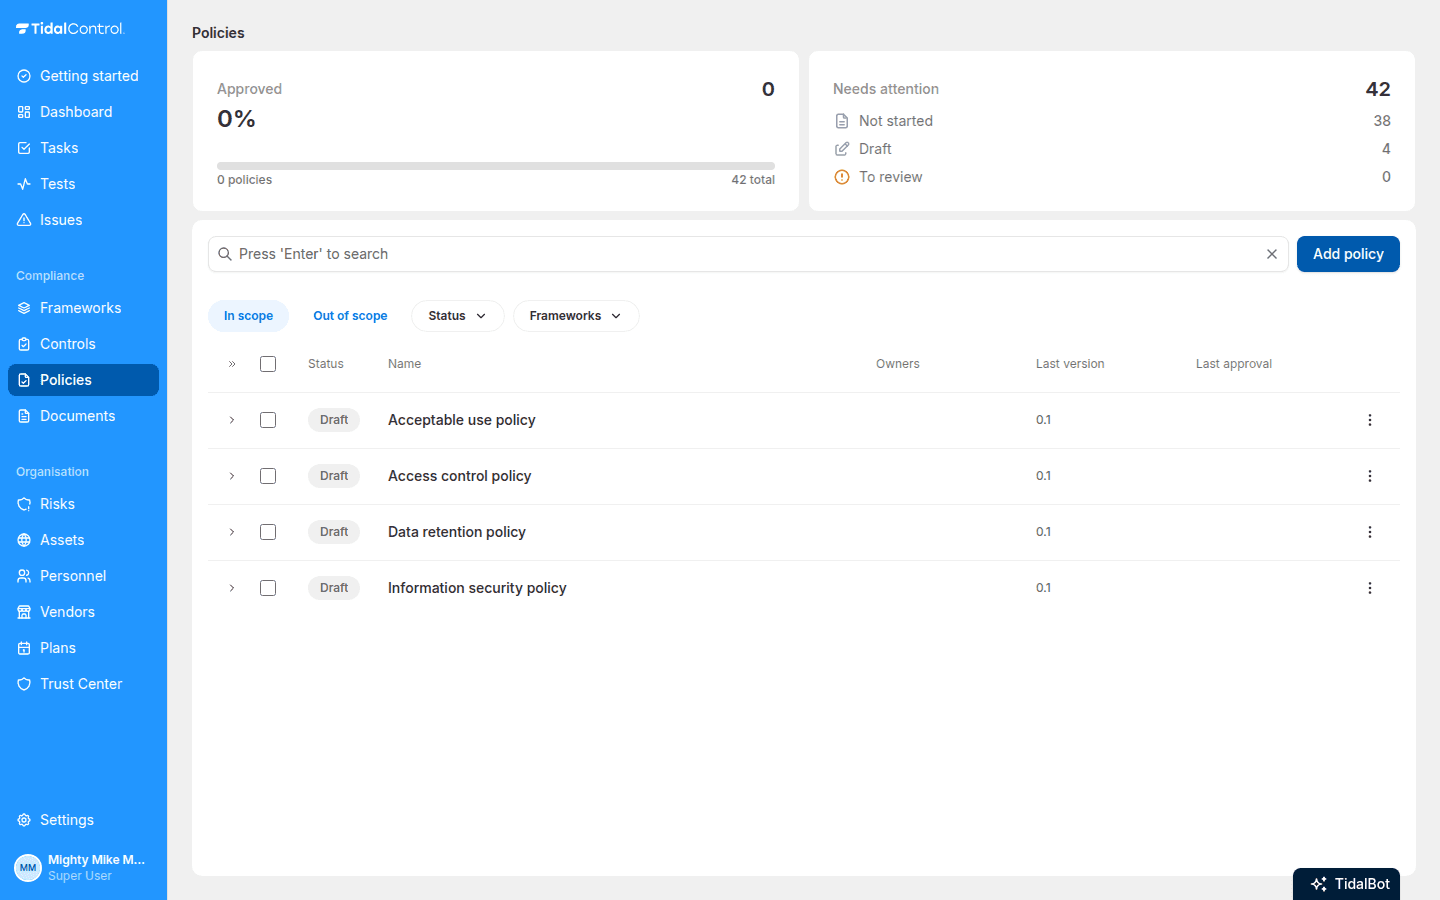Expand all rows with header double chevron
Viewport: 1440px width, 900px height.
(232, 364)
